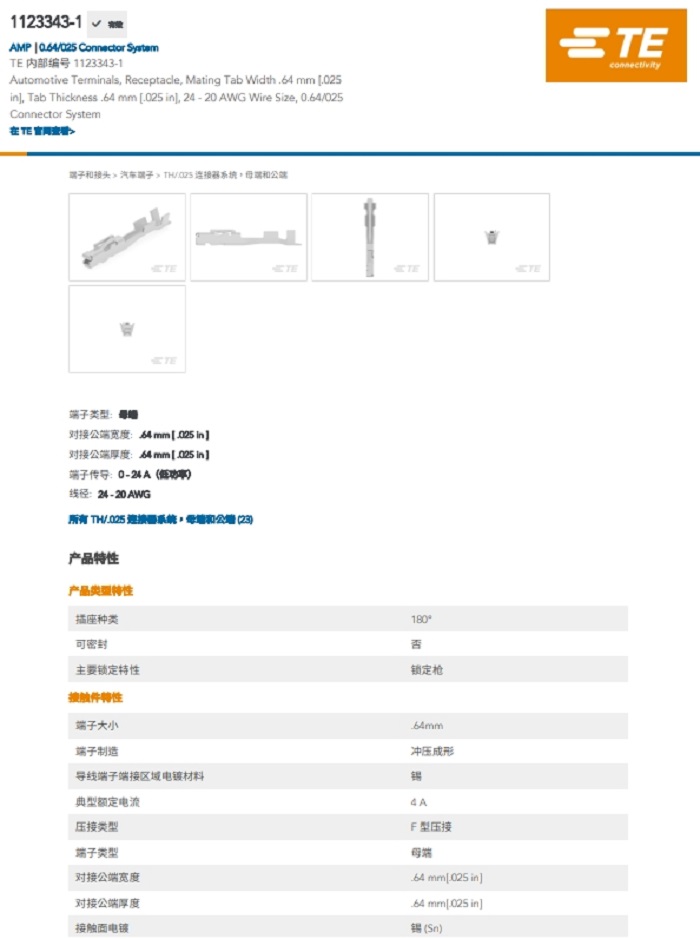Select the part number 1123343-1 heading
Screen dimensions: 700x939
[x=46, y=22]
